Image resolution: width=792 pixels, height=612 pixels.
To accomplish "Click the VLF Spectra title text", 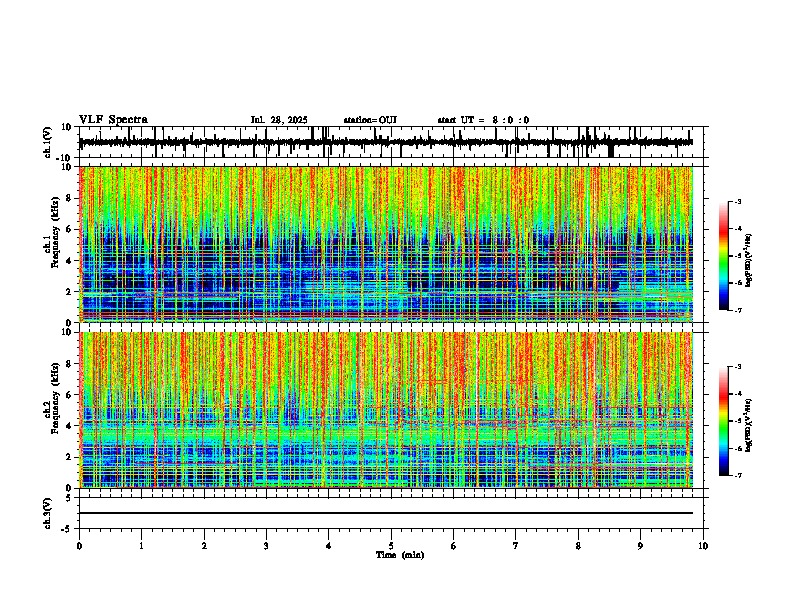I will coord(113,120).
